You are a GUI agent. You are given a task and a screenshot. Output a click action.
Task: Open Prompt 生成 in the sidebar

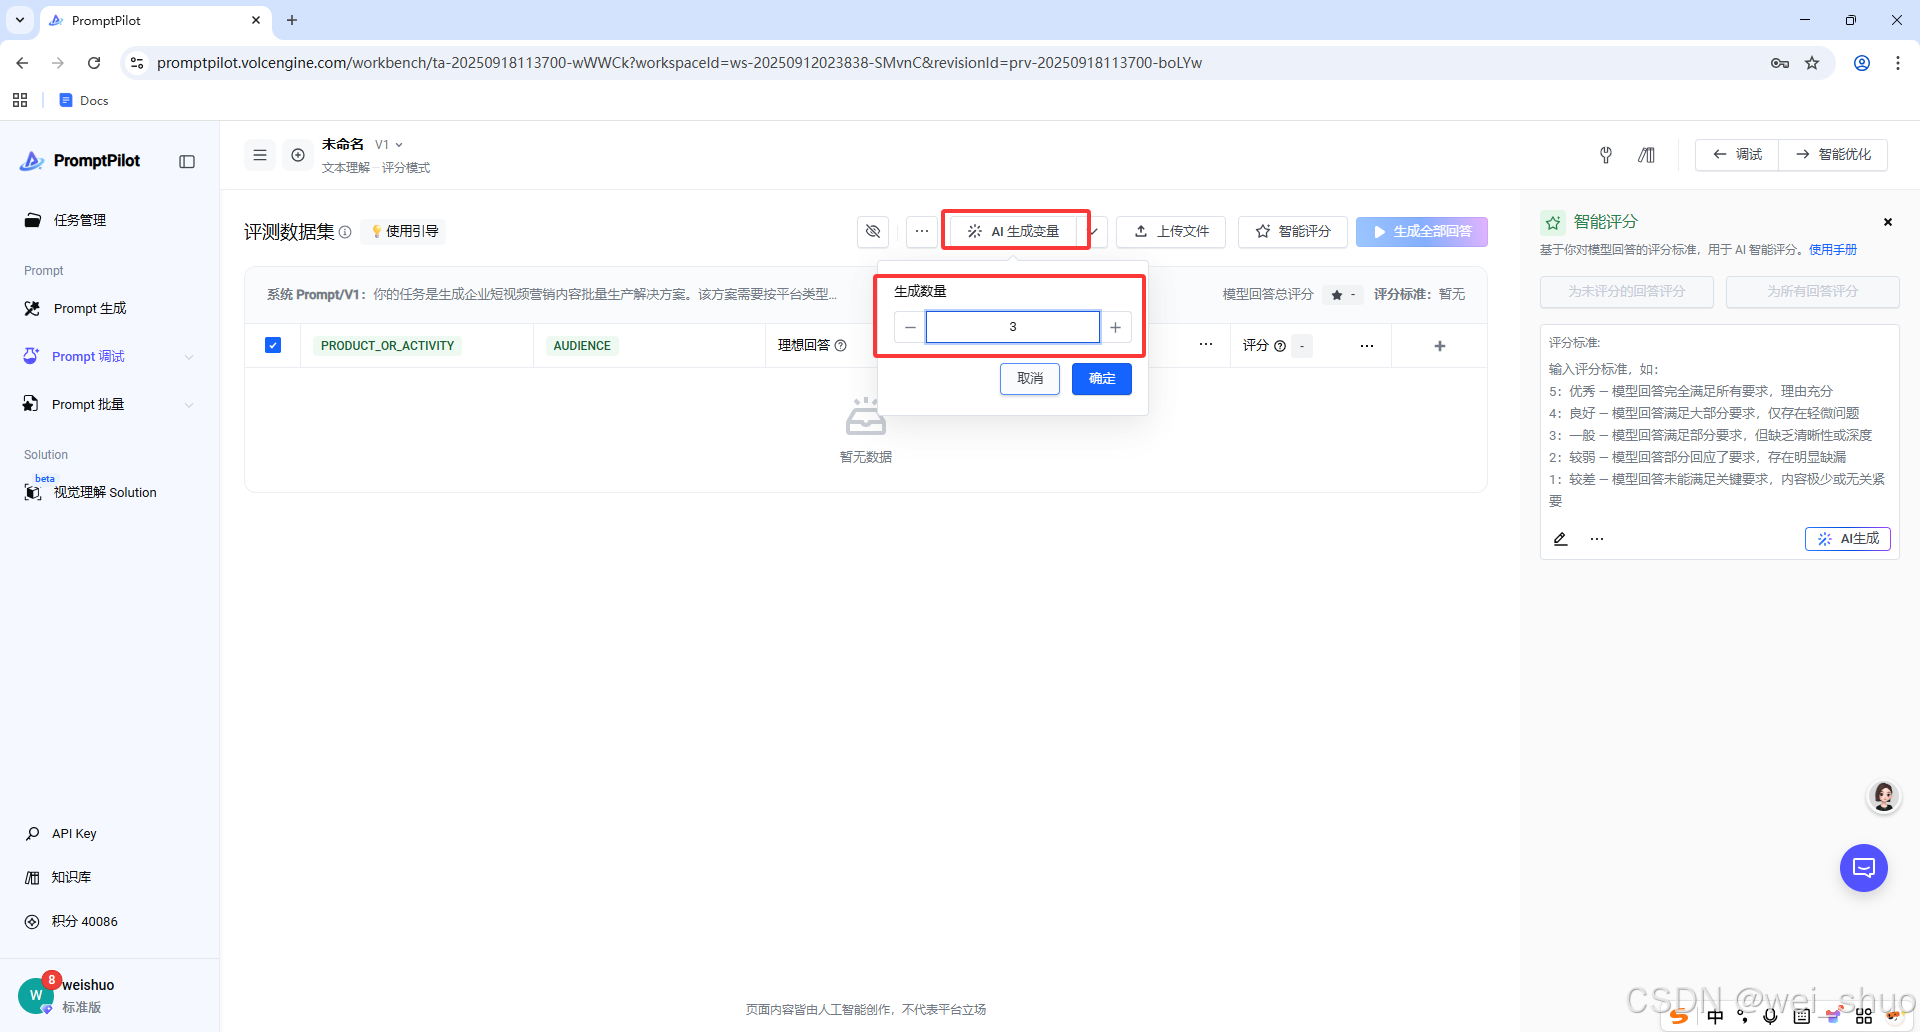coord(110,308)
